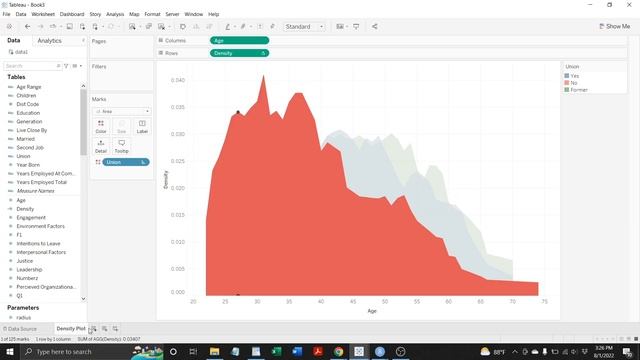The width and height of the screenshot is (640, 360).
Task: Select the Education field
Action: [28, 113]
